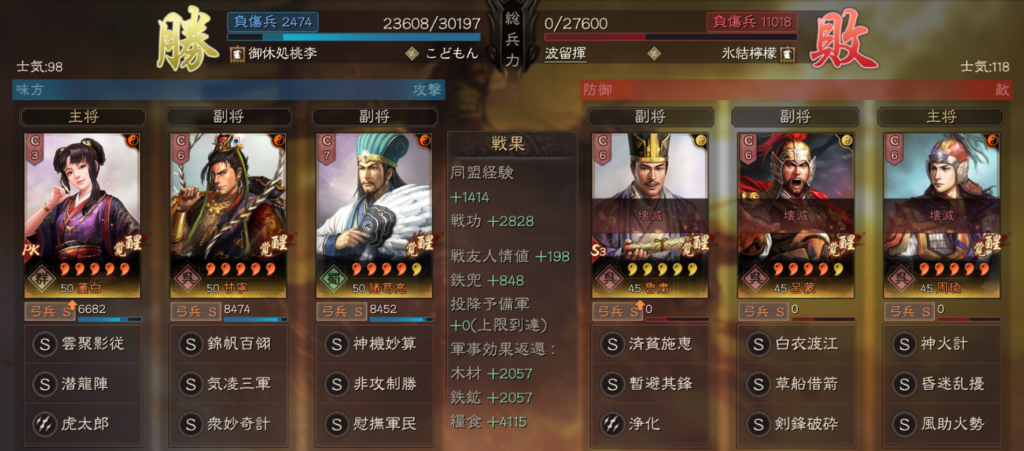Click the 呂蒙 general portrait card
The height and width of the screenshot is (451, 1024).
[x=796, y=215]
